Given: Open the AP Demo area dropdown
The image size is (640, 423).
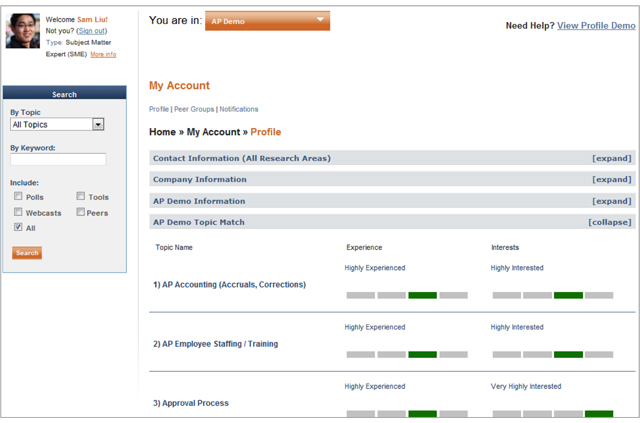Looking at the screenshot, I should 267,21.
